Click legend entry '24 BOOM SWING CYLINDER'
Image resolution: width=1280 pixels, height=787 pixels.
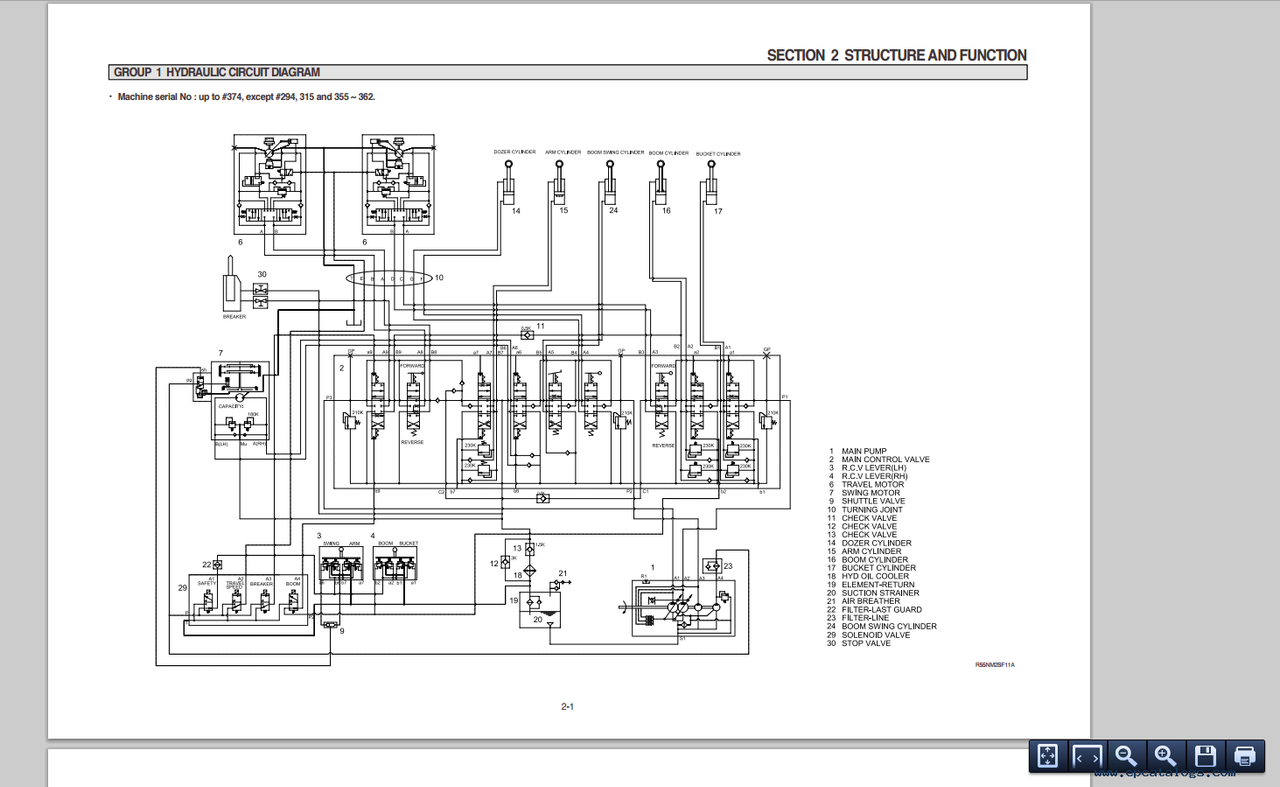pos(882,626)
